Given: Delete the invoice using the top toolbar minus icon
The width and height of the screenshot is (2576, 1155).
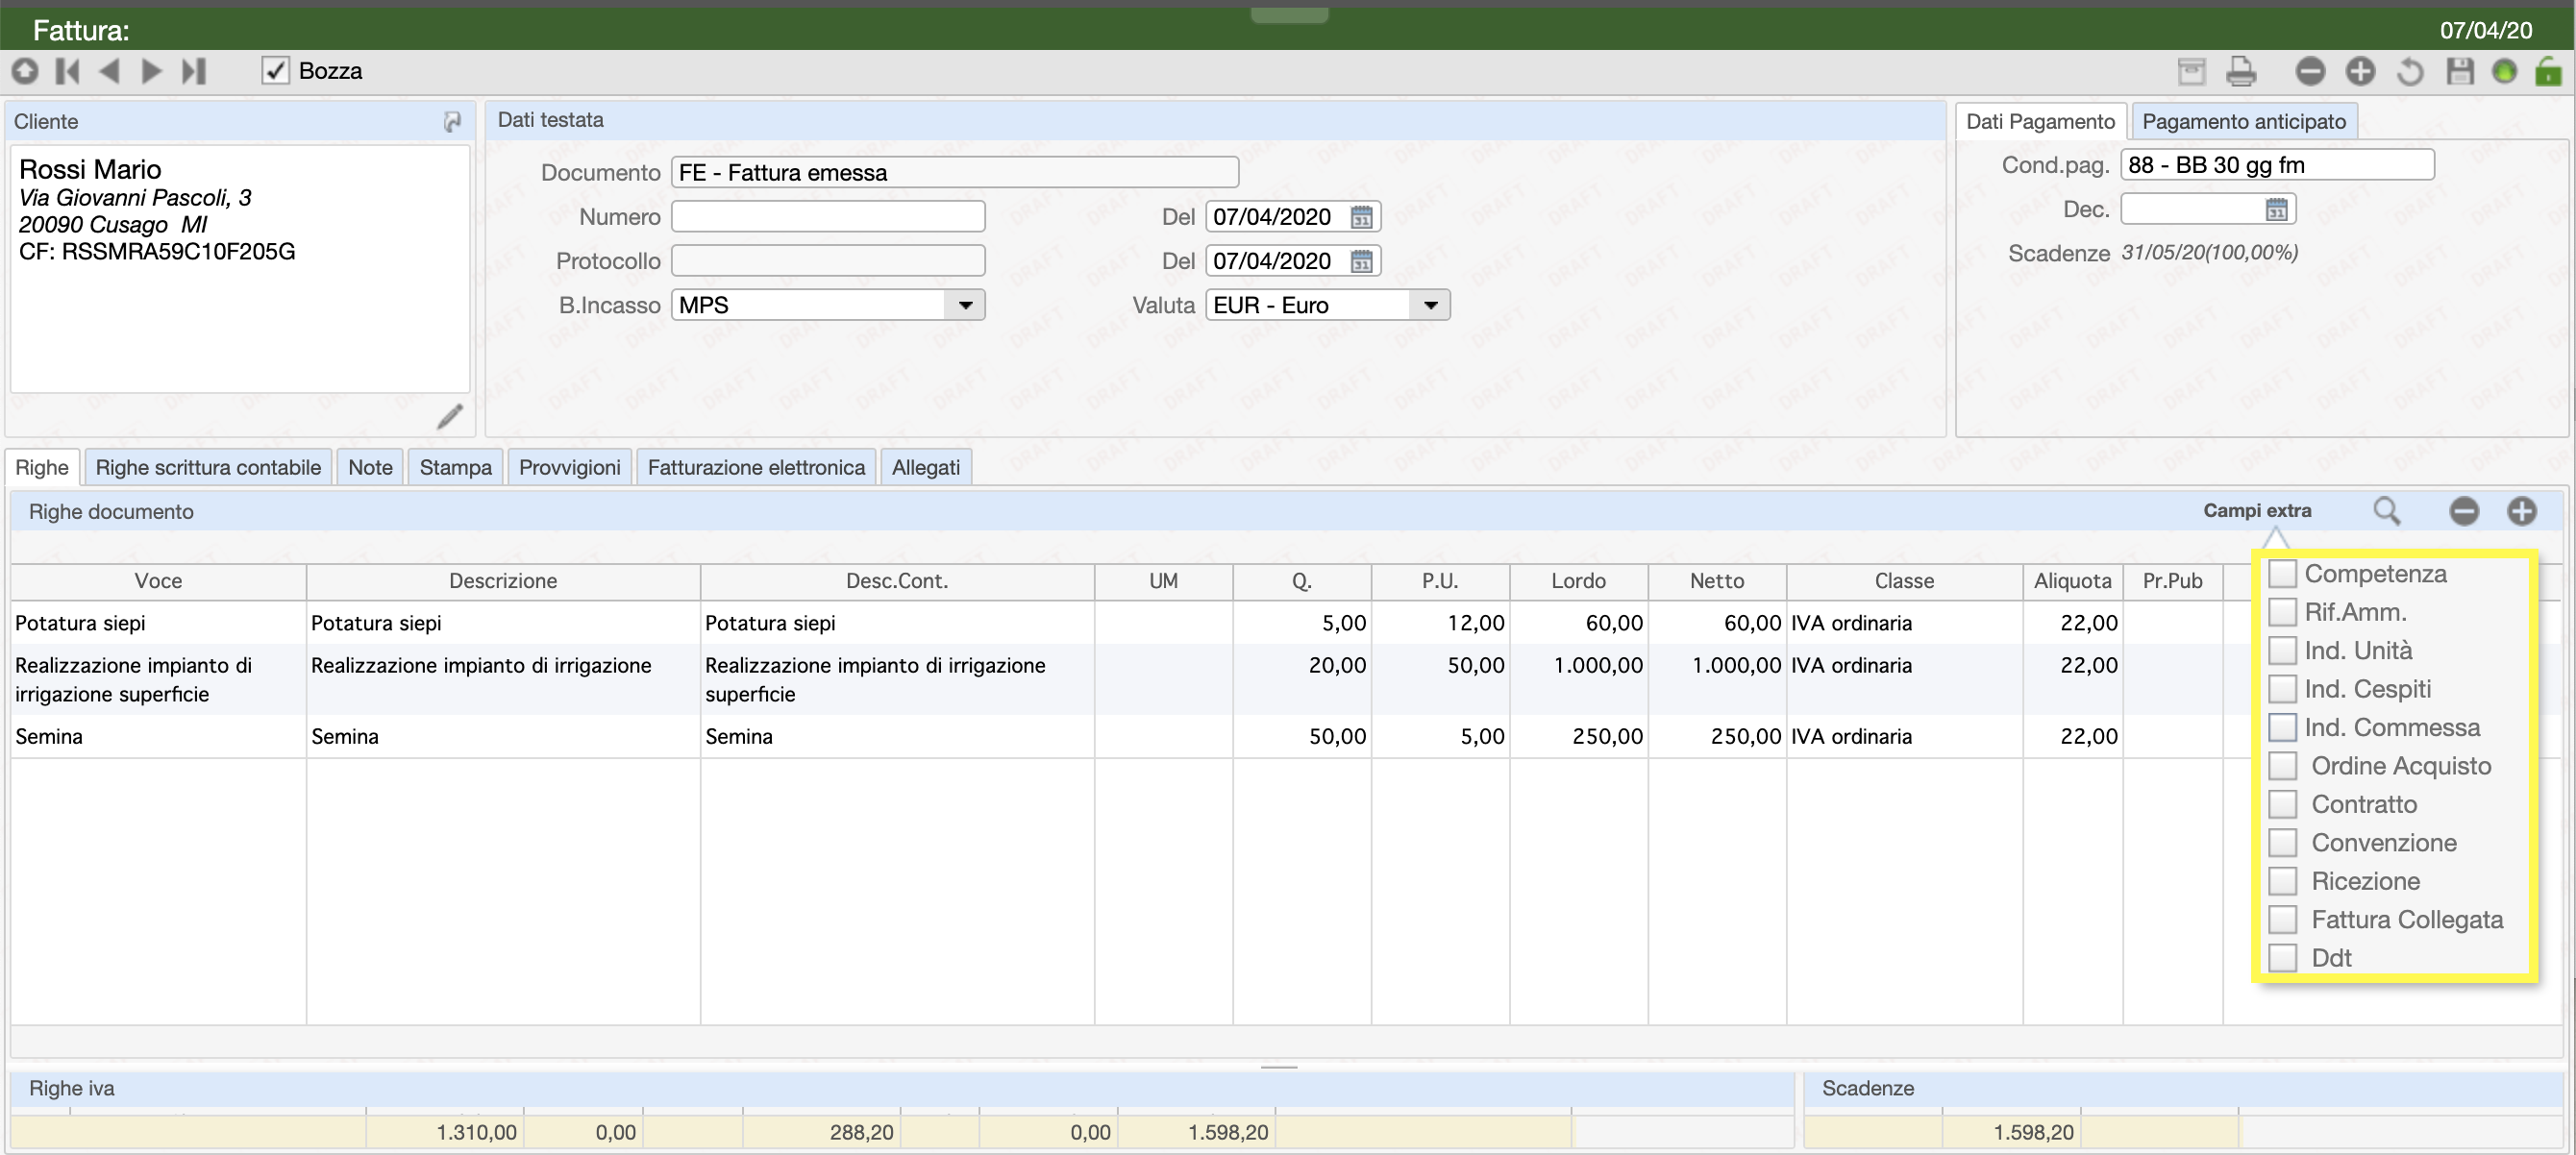Looking at the screenshot, I should point(2310,71).
